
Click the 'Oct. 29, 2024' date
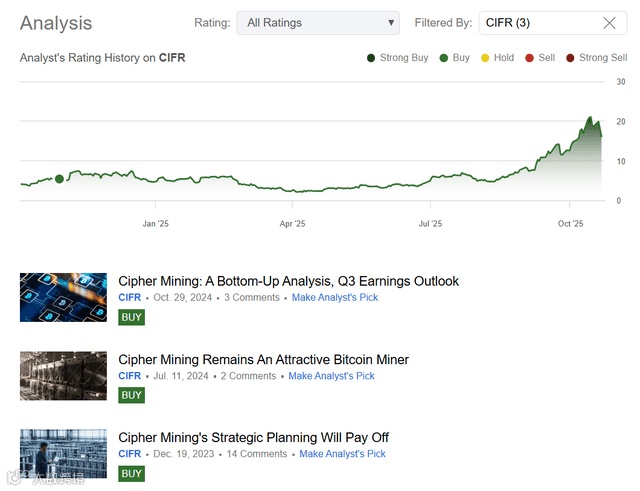click(182, 298)
